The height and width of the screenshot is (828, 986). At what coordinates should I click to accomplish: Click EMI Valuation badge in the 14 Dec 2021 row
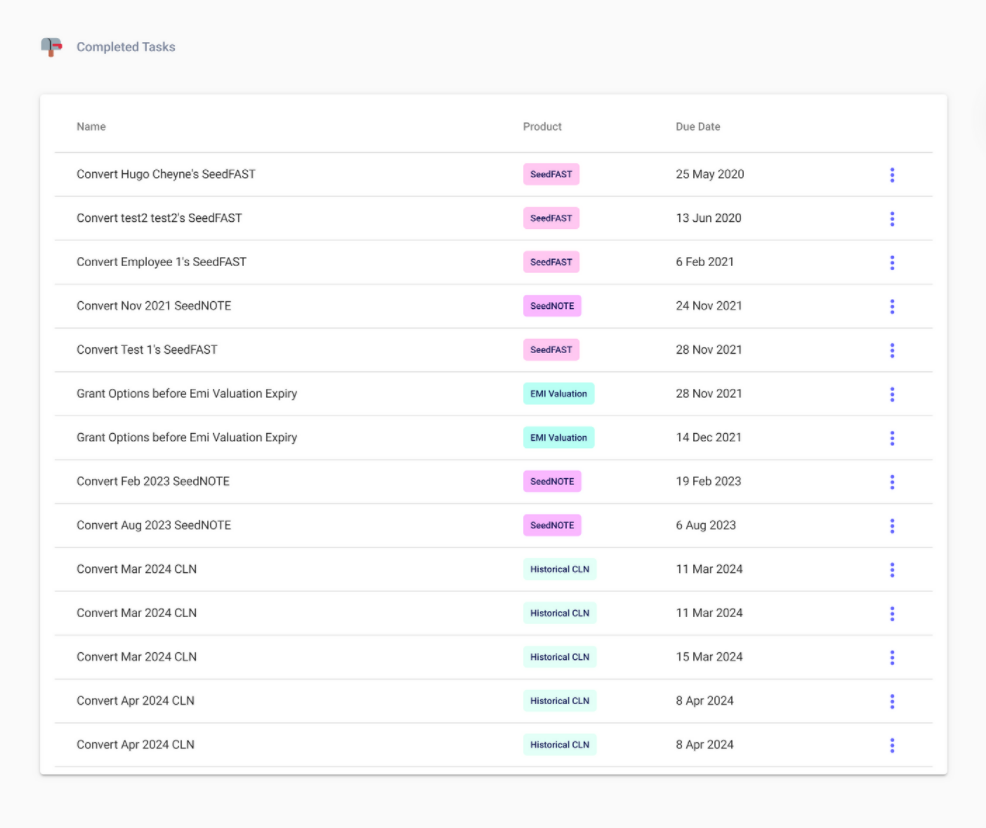pyautogui.click(x=558, y=438)
